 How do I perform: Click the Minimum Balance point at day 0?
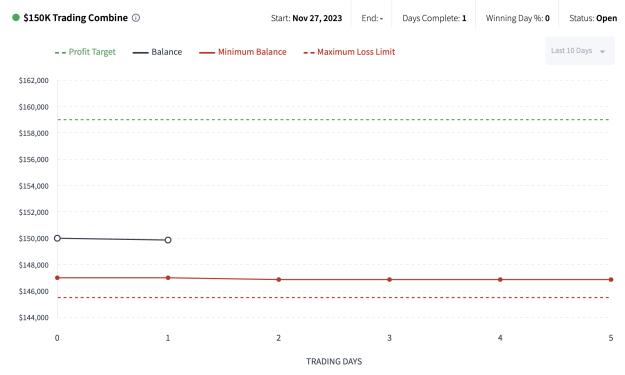click(x=57, y=278)
